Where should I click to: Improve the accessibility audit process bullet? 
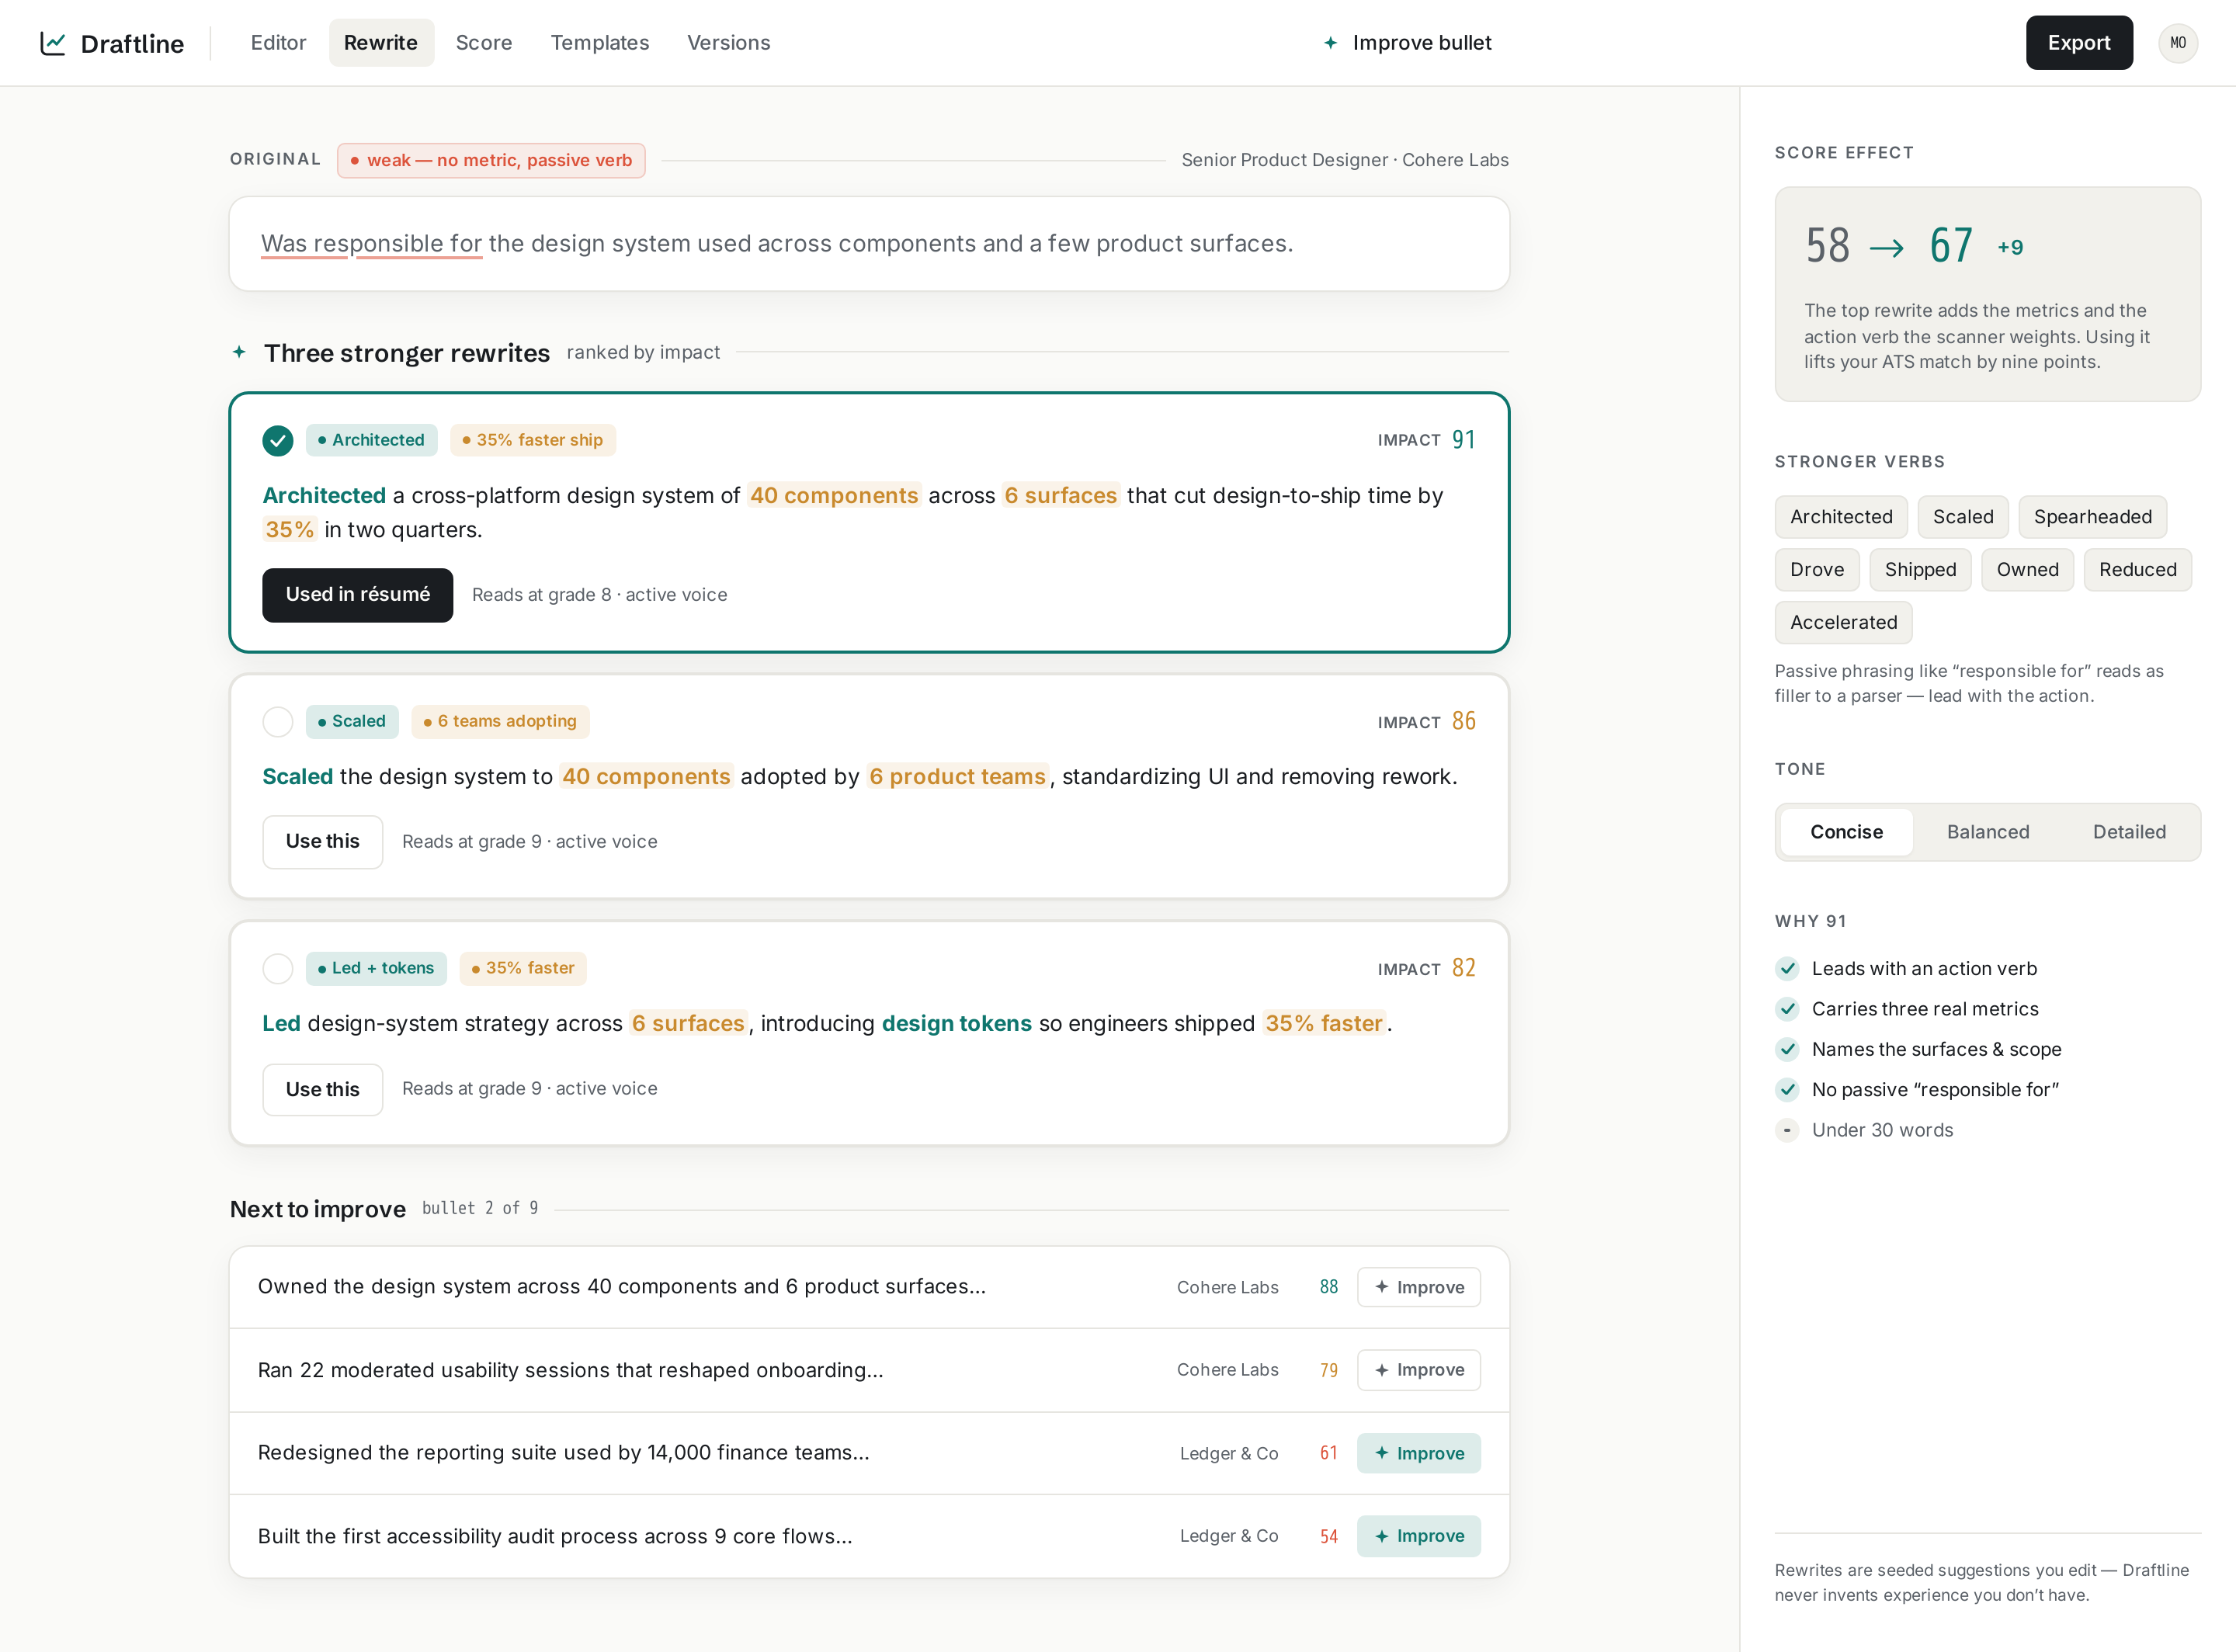click(x=1418, y=1536)
